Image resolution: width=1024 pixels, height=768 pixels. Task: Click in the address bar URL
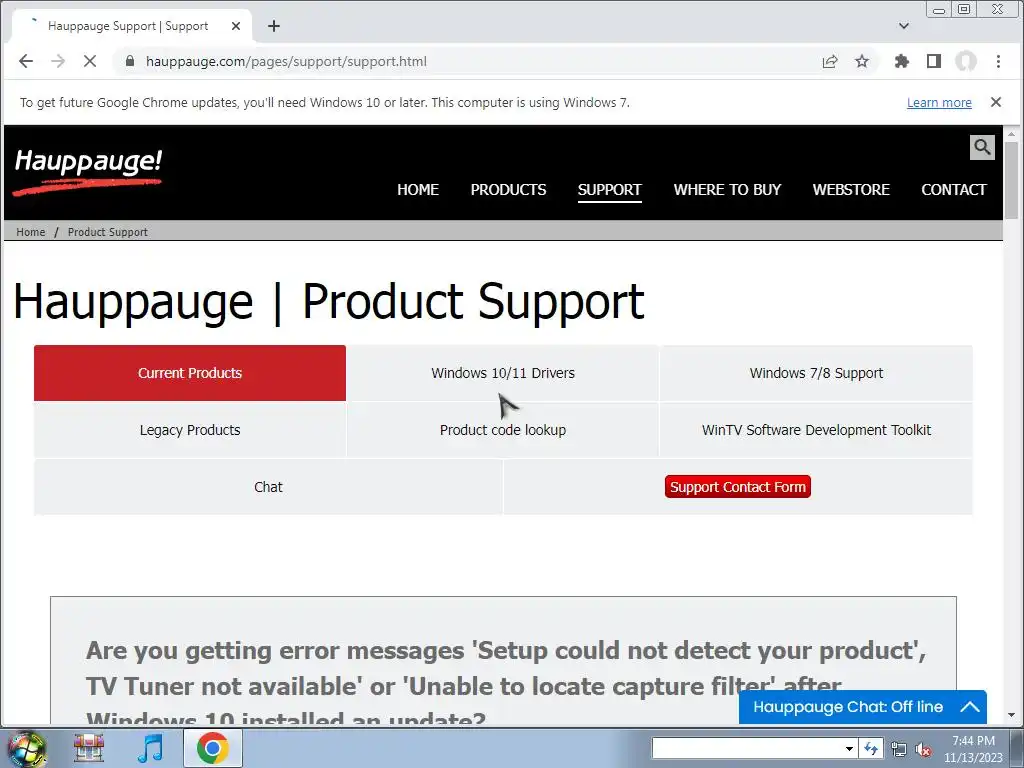pyautogui.click(x=286, y=61)
